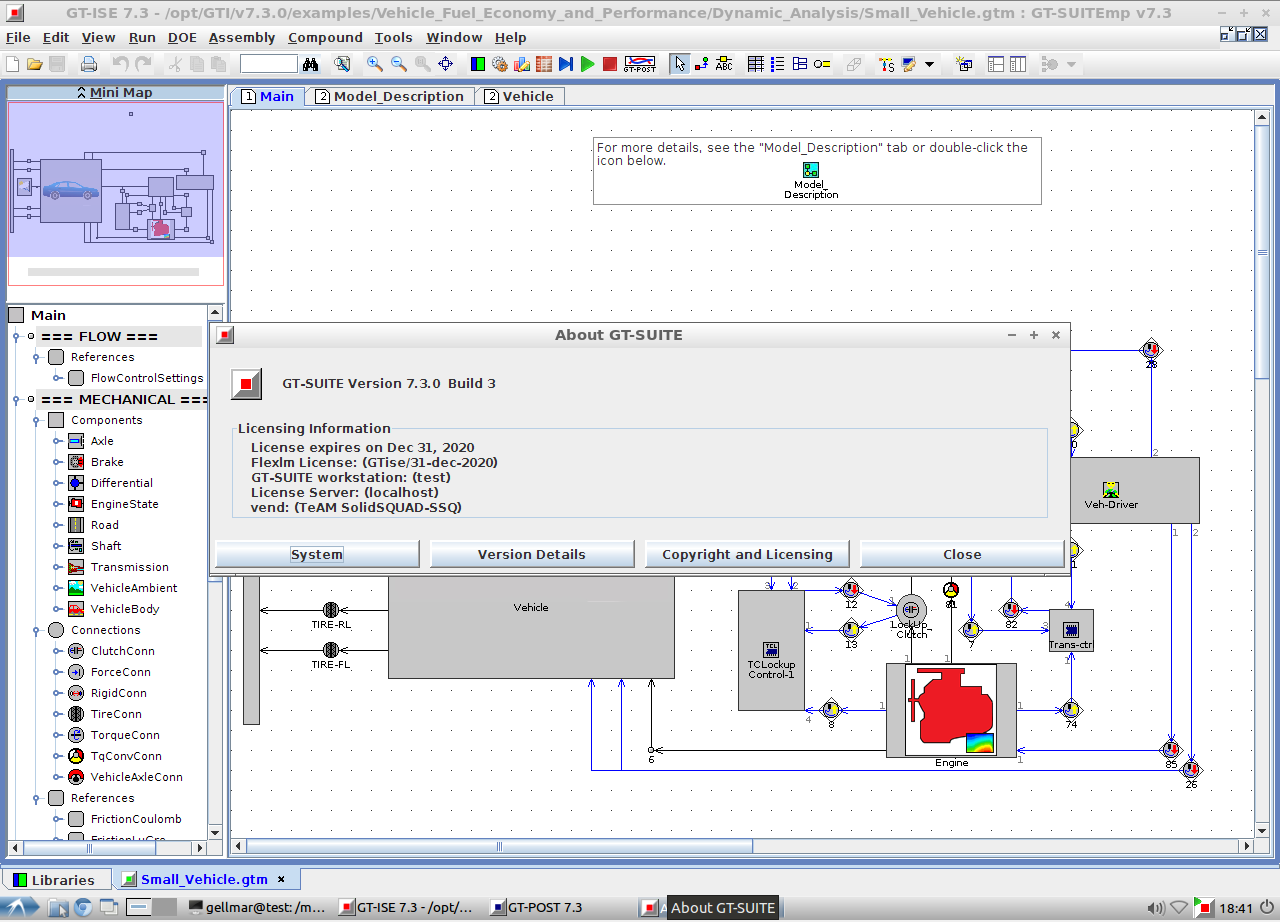Image resolution: width=1280 pixels, height=922 pixels.
Task: Expand the Transmission tree node
Action: click(57, 567)
